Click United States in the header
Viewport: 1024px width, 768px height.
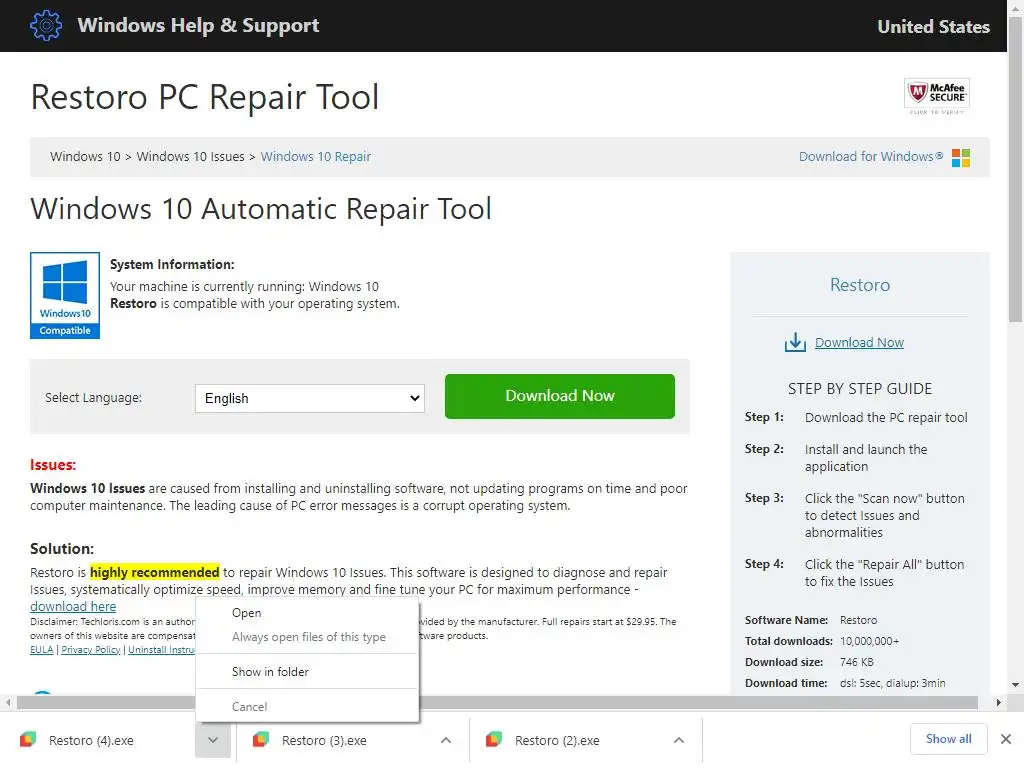click(933, 27)
